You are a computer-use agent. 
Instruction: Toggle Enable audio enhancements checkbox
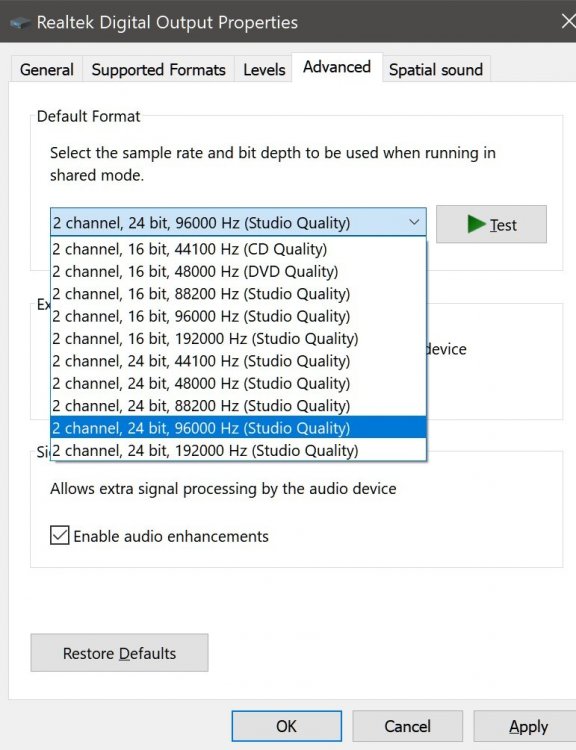coord(59,535)
